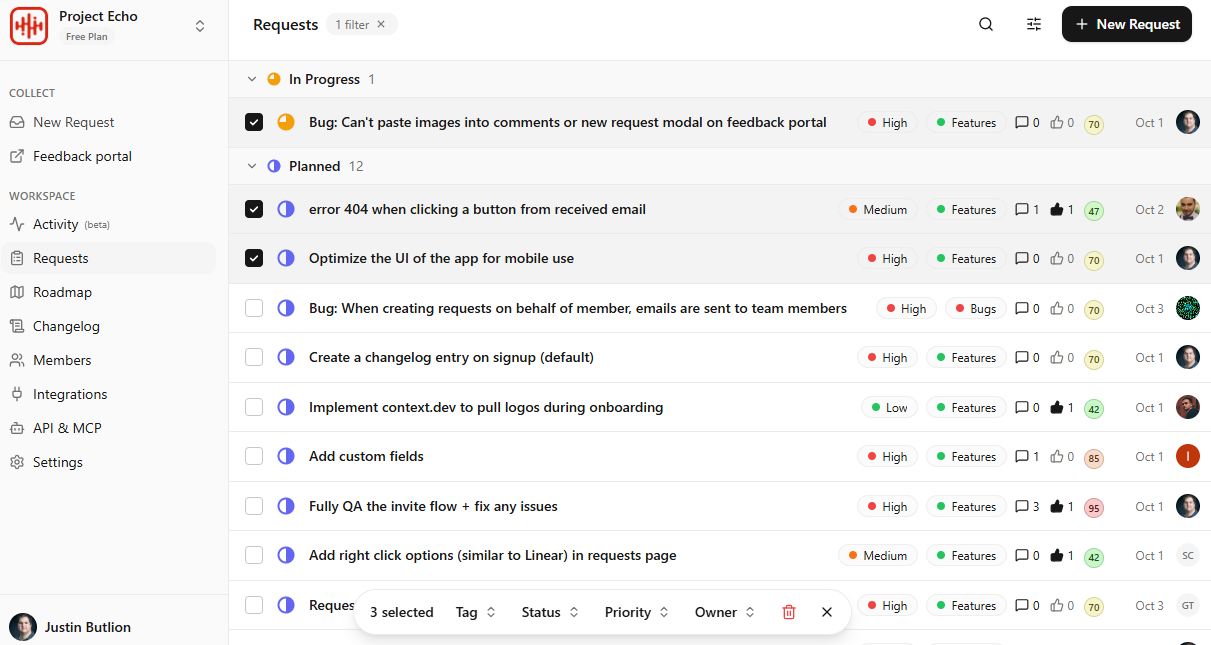
Task: Remove the '1 filter' chip X
Action: point(381,24)
